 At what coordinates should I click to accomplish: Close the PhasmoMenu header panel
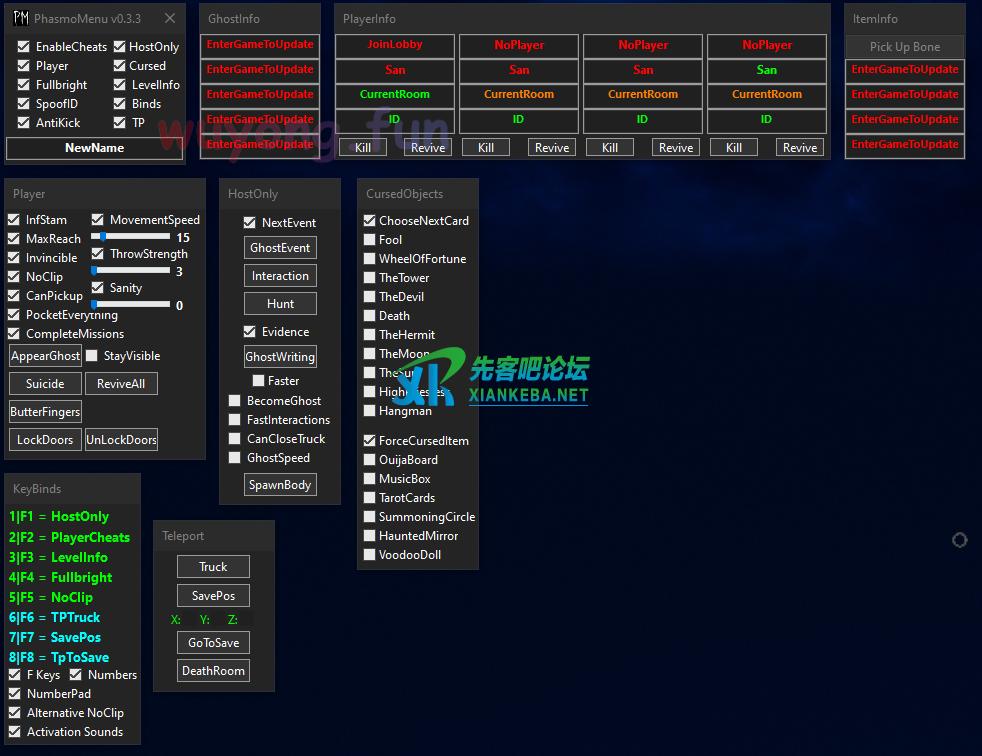[x=170, y=18]
